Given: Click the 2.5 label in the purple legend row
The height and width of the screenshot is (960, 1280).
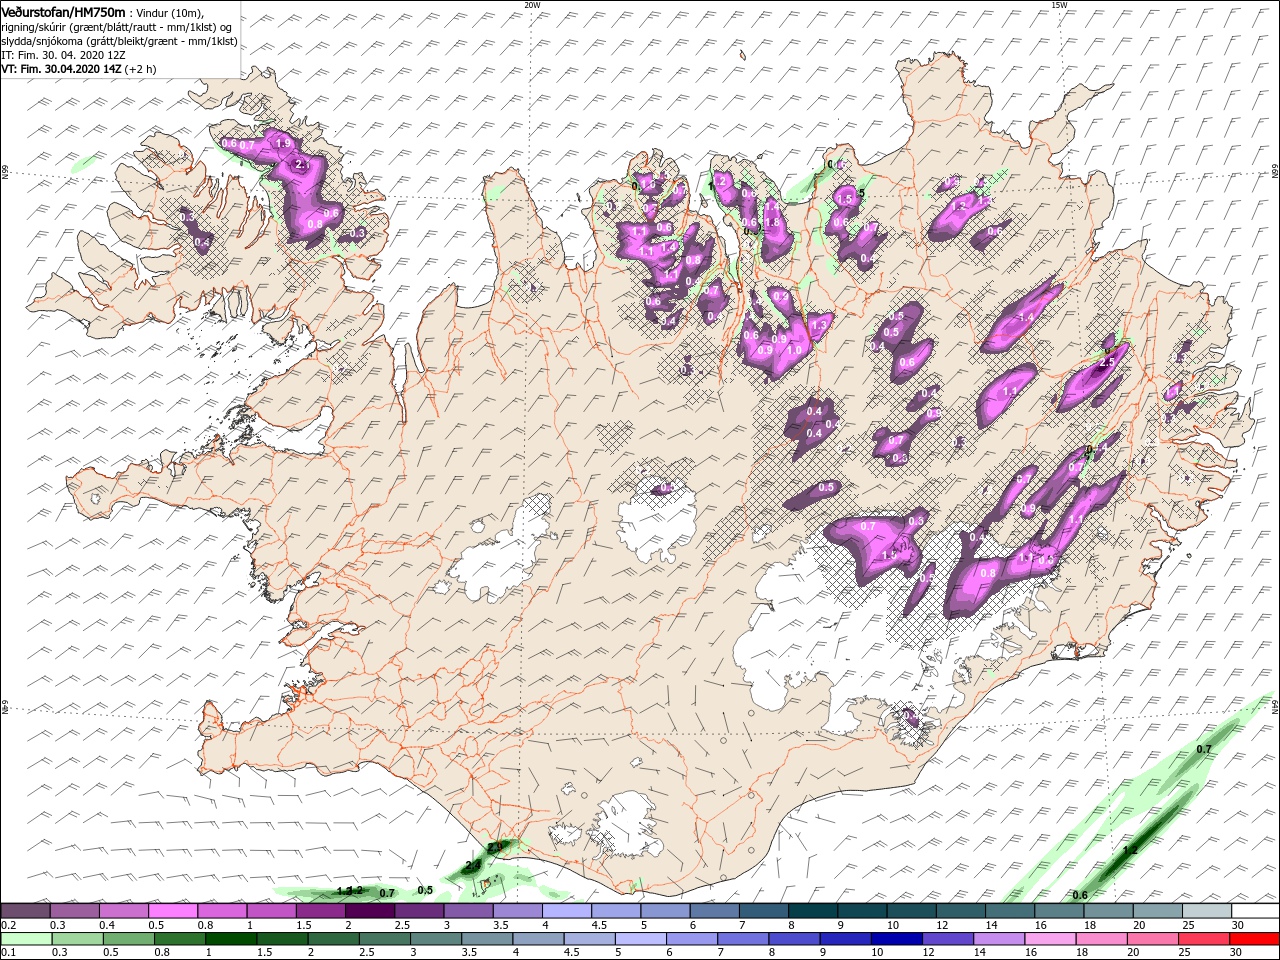Looking at the screenshot, I should (402, 925).
